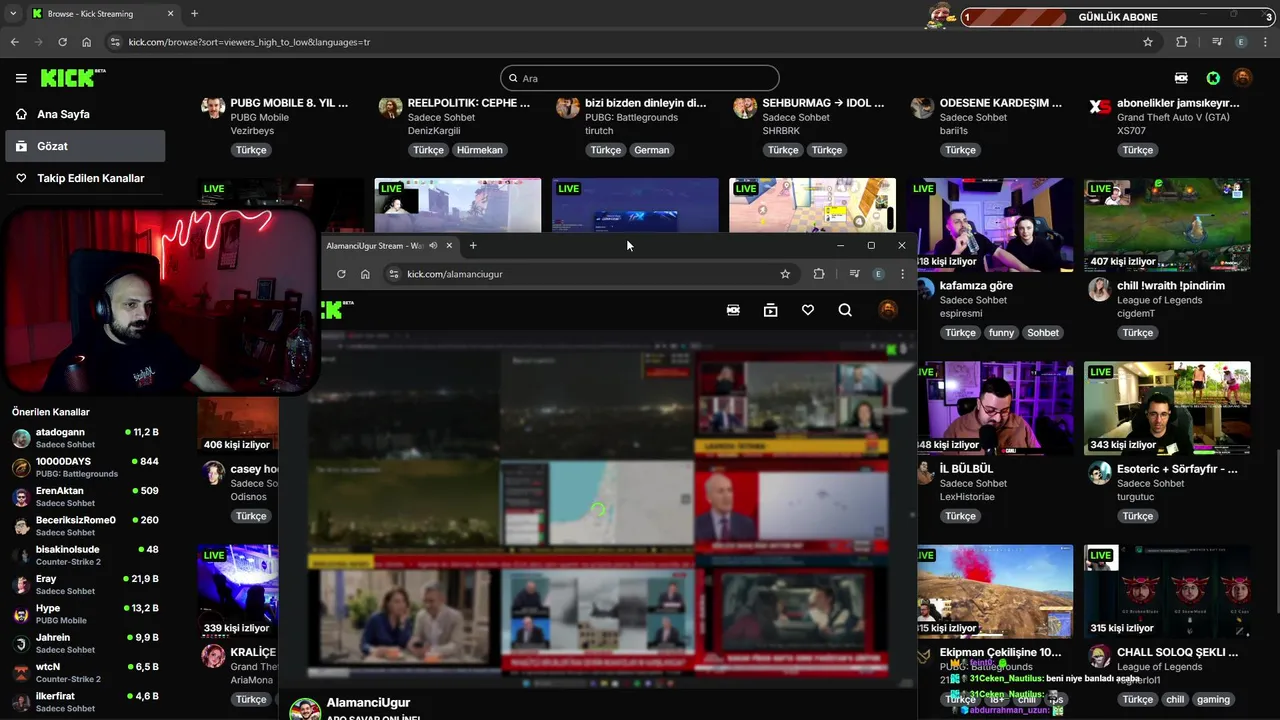Click the blurred AlamanciUgur stream player
The image size is (1280, 720).
[x=611, y=510]
